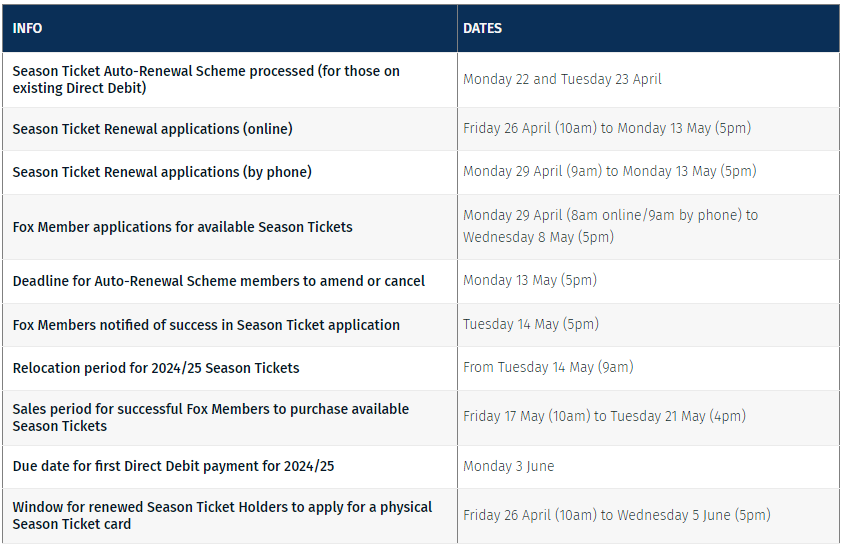The width and height of the screenshot is (848, 551).
Task: Click Friday 26 April to Monday 13 May dates
Action: [607, 128]
